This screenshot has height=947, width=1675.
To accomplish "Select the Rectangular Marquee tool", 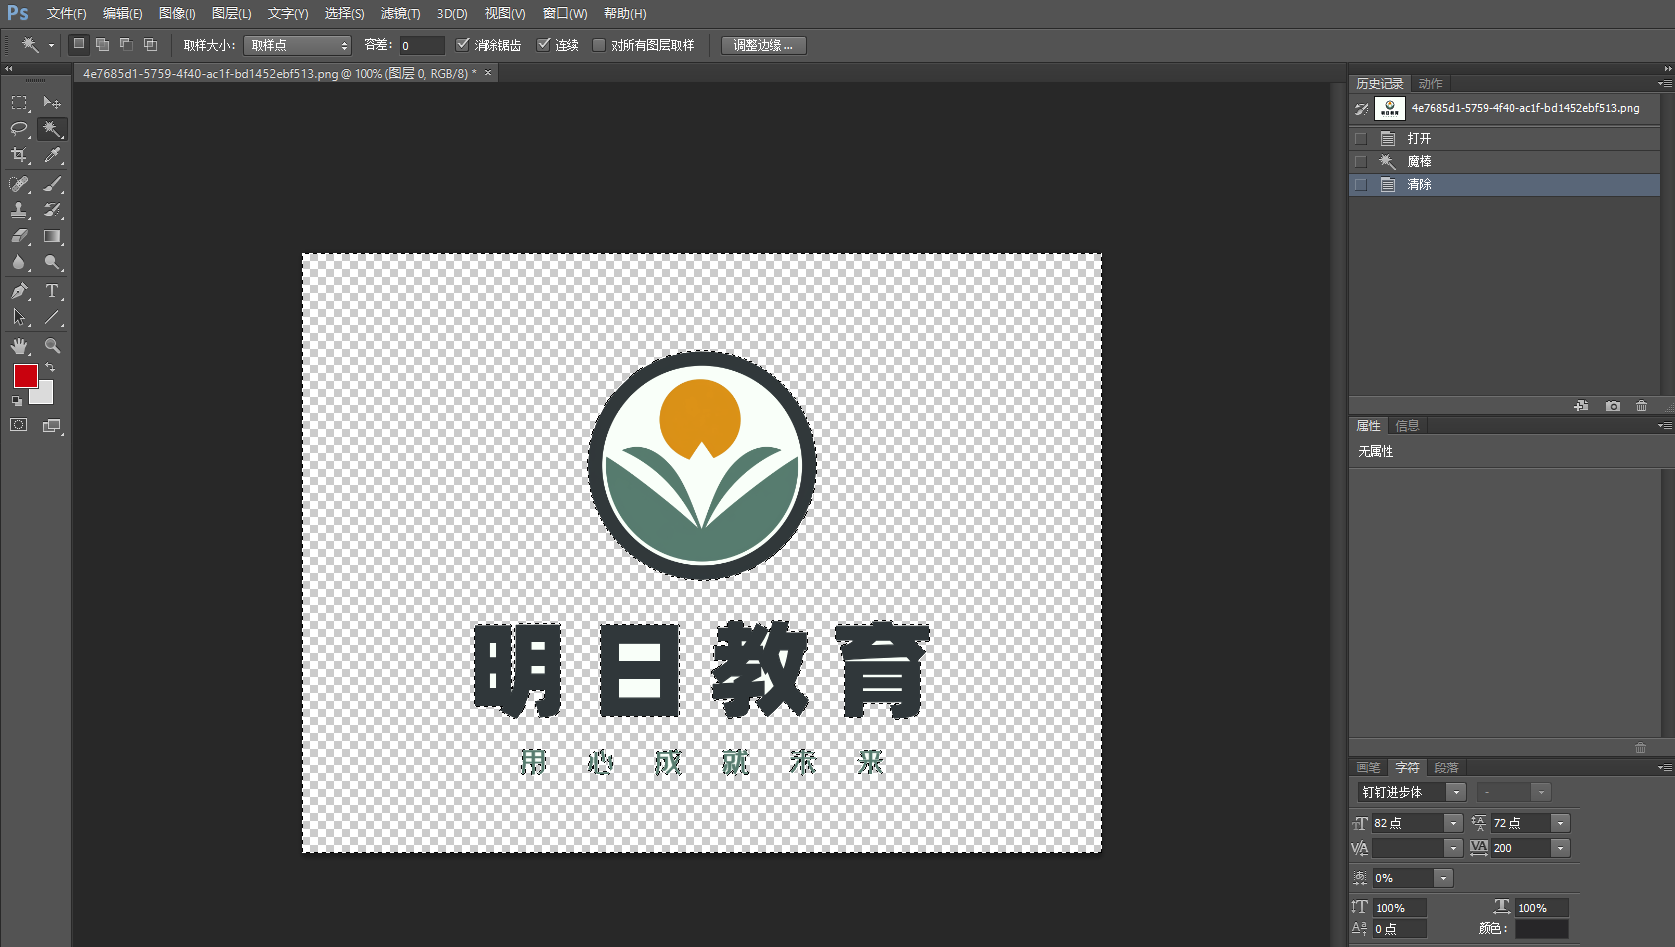I will tap(19, 103).
